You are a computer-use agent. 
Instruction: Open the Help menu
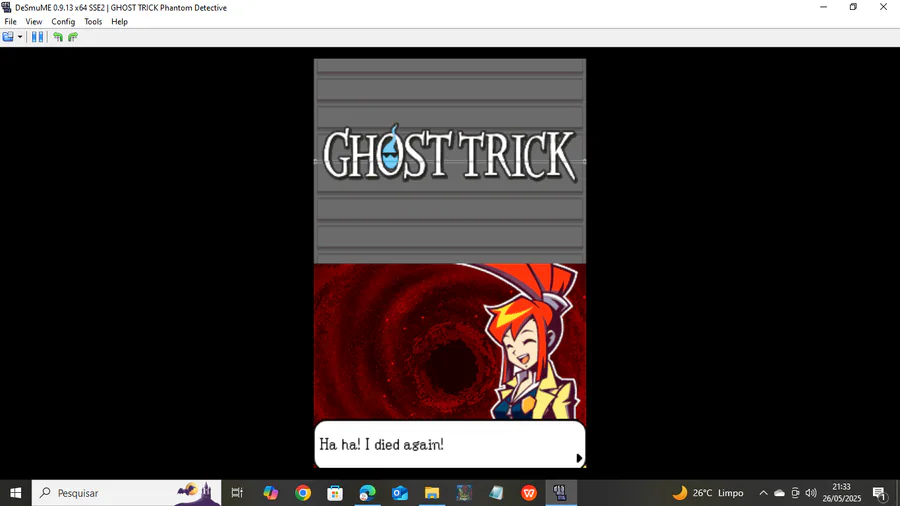119,21
